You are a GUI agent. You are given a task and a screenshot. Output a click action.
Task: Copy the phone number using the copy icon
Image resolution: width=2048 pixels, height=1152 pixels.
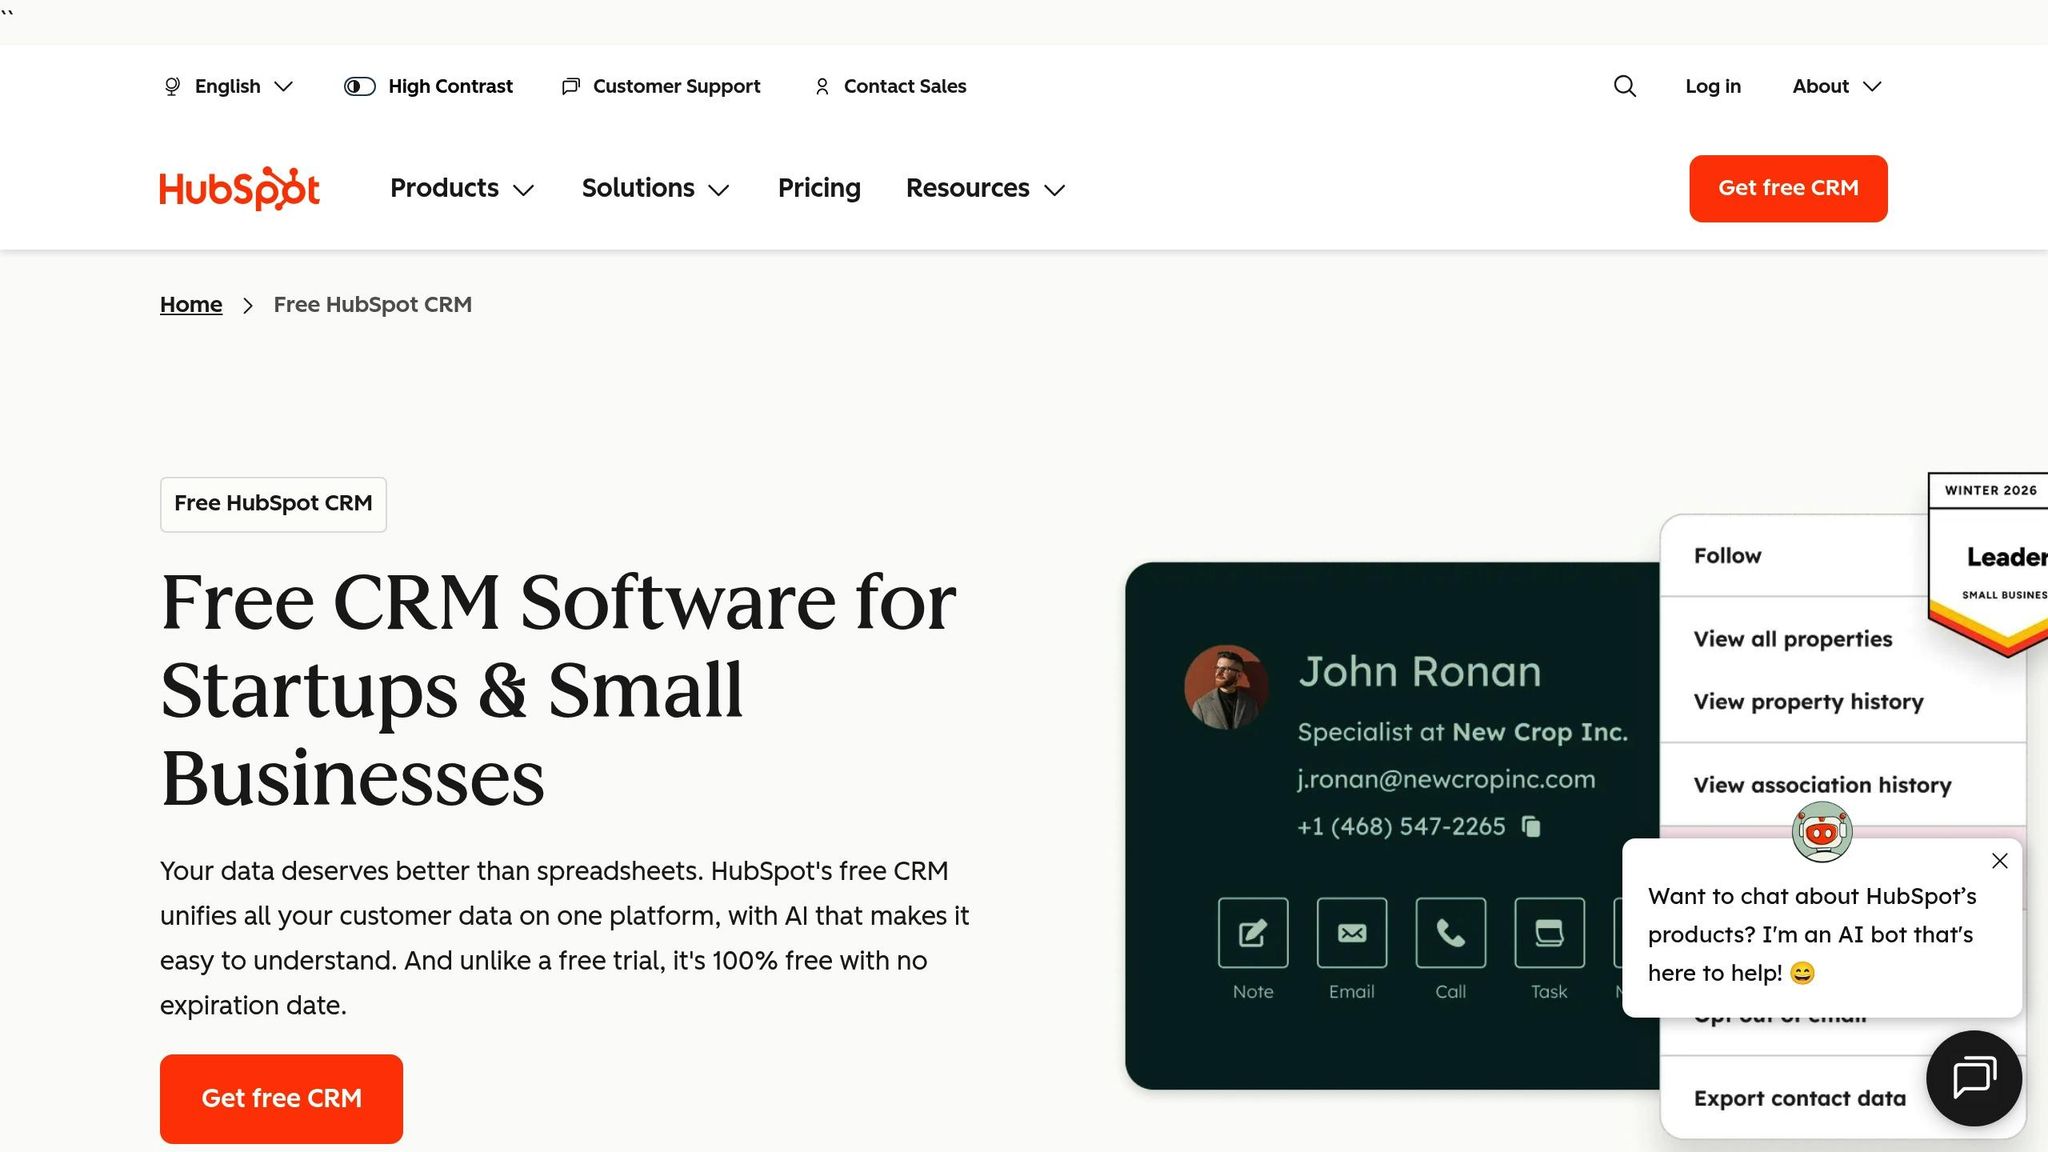pyautogui.click(x=1531, y=826)
